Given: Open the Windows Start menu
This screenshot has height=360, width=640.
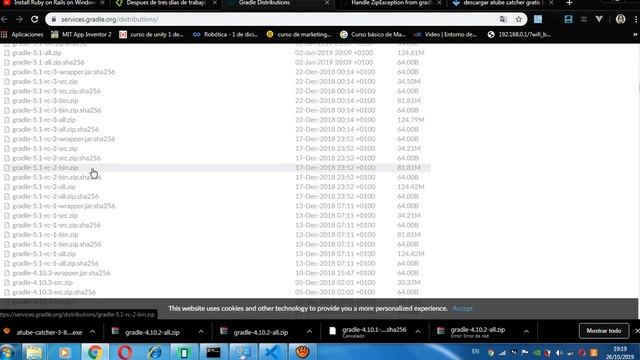Looking at the screenshot, I should (8, 352).
